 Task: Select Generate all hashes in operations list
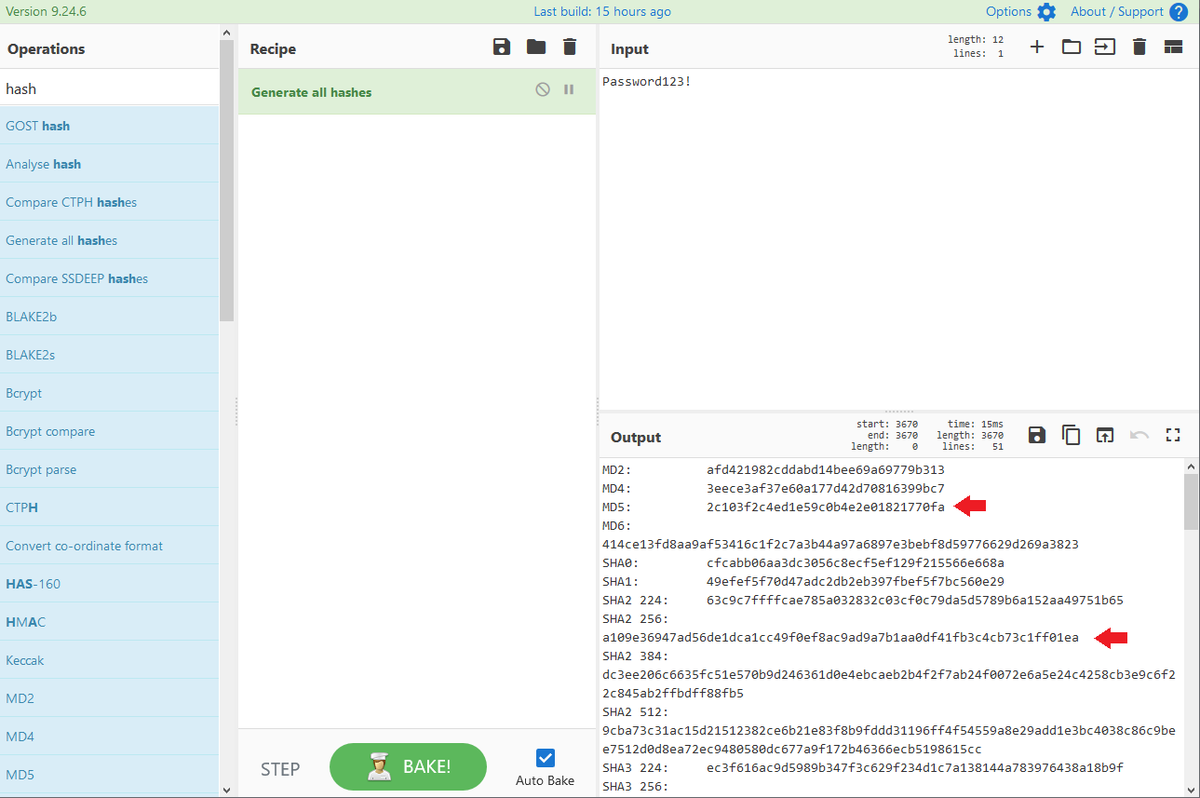pos(109,240)
